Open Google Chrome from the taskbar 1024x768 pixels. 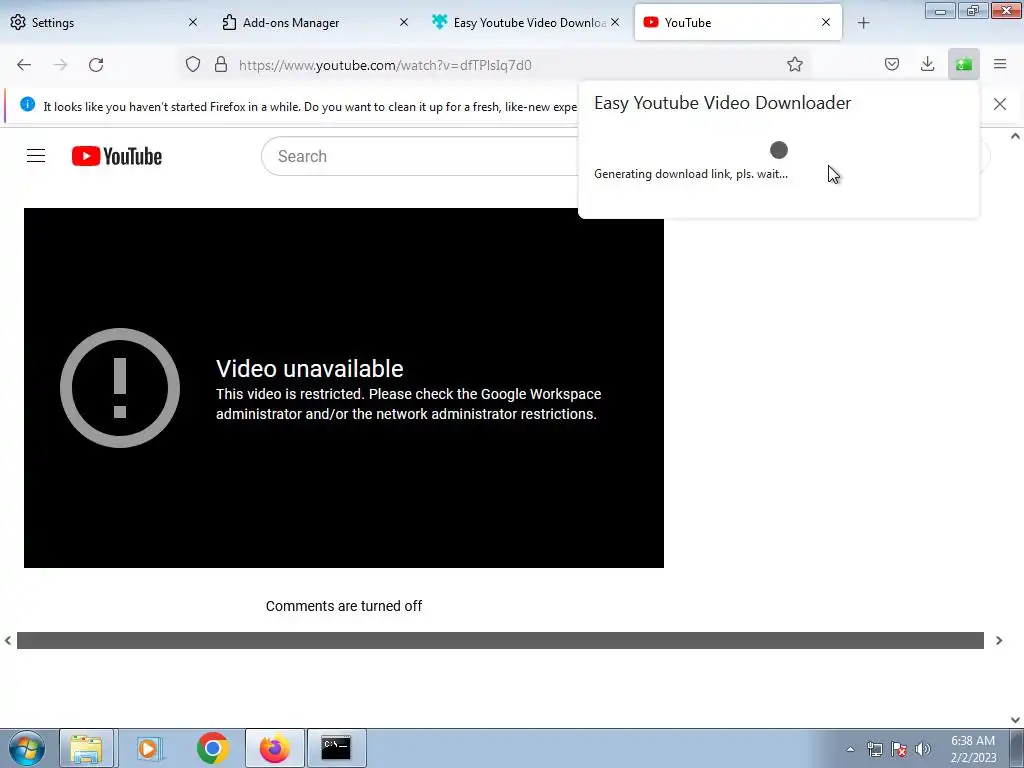click(212, 748)
